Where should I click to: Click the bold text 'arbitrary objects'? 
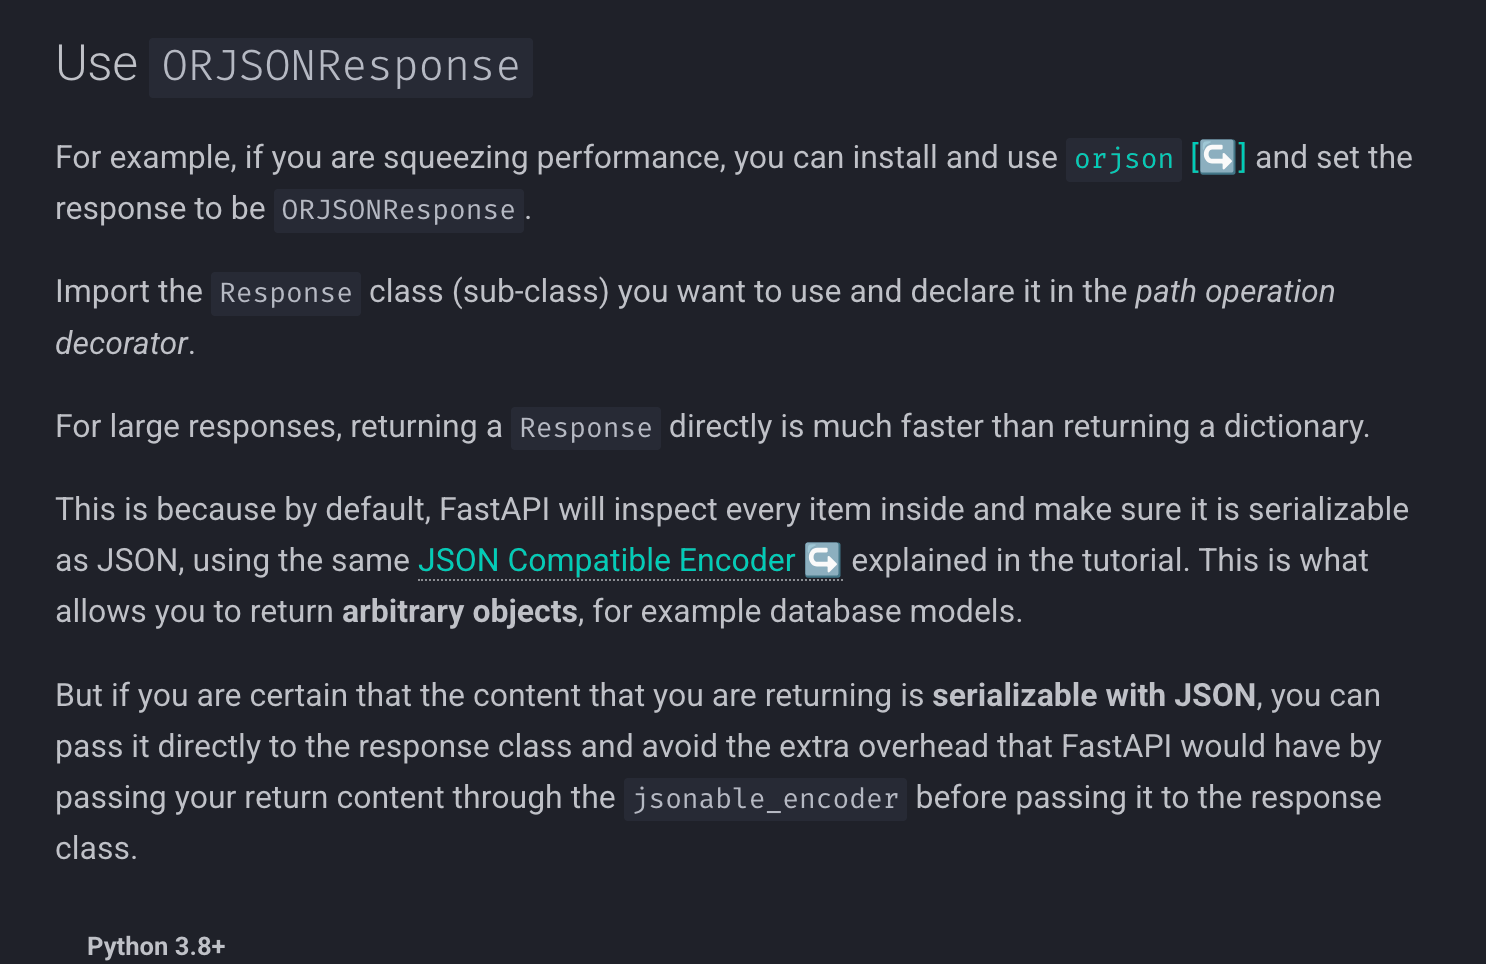(x=460, y=611)
